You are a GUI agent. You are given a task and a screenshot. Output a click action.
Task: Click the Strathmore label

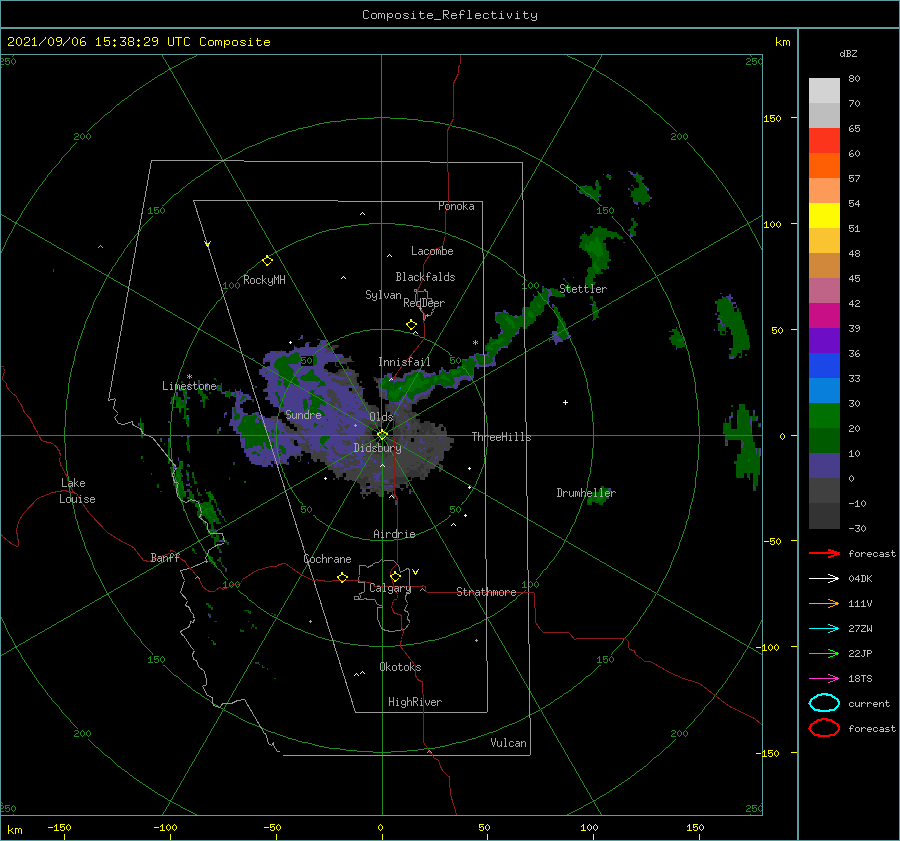[x=486, y=592]
